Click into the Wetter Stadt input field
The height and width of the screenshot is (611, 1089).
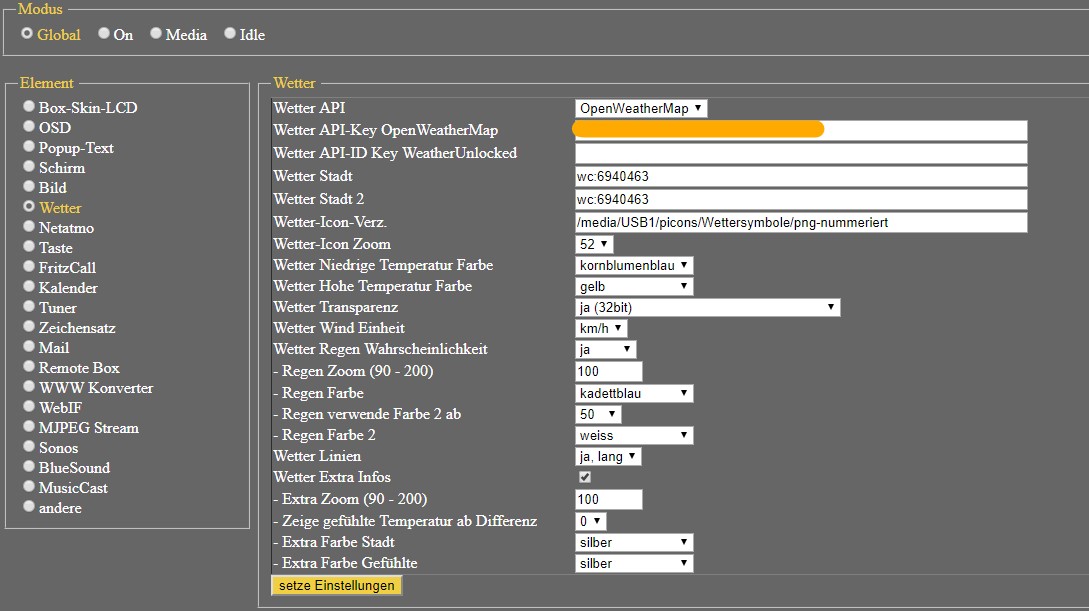(800, 177)
